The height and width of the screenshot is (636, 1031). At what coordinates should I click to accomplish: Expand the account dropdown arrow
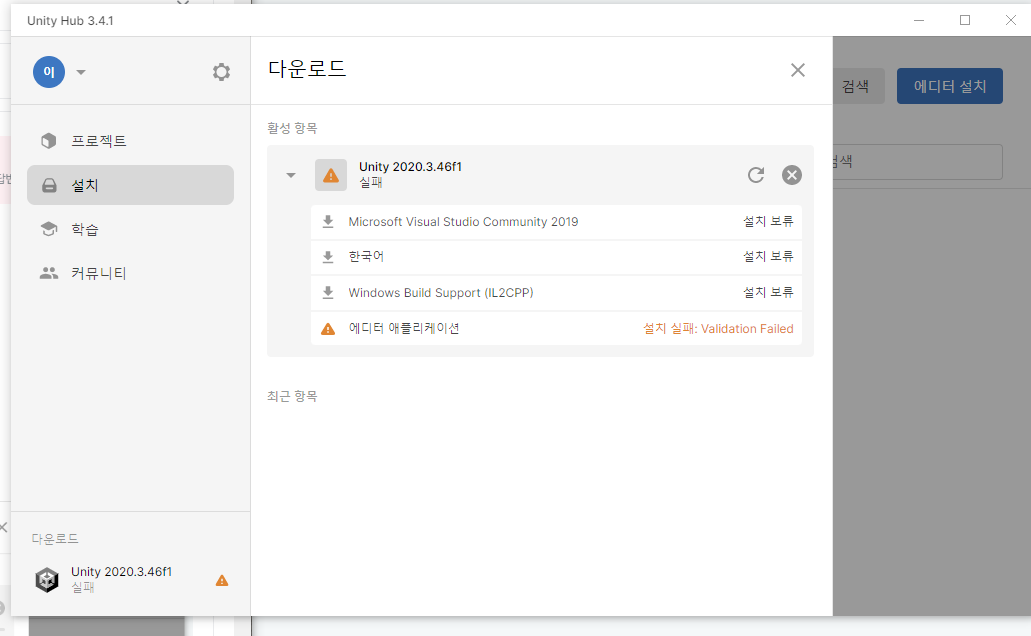point(81,72)
